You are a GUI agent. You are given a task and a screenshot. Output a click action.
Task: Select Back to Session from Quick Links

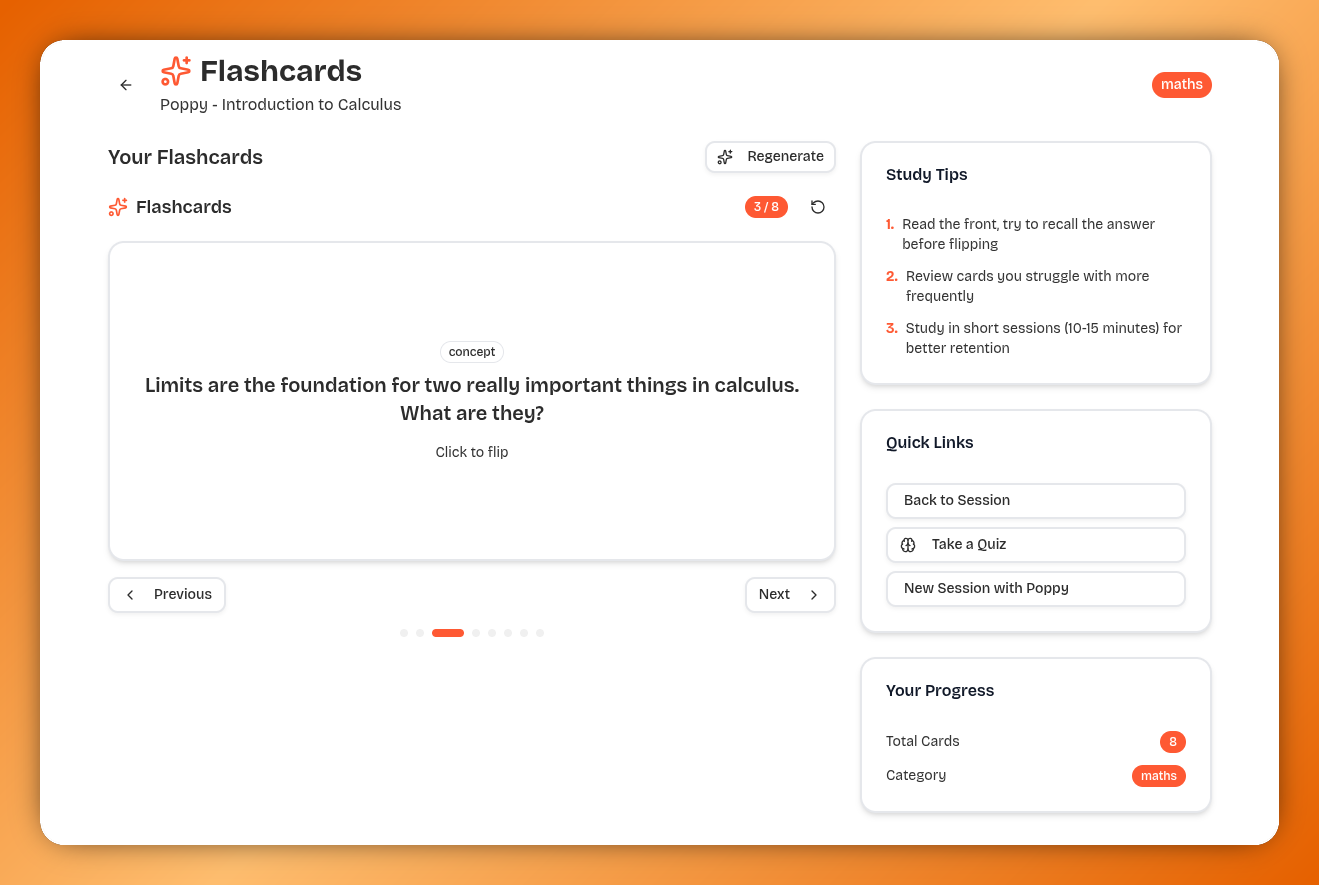(1035, 500)
